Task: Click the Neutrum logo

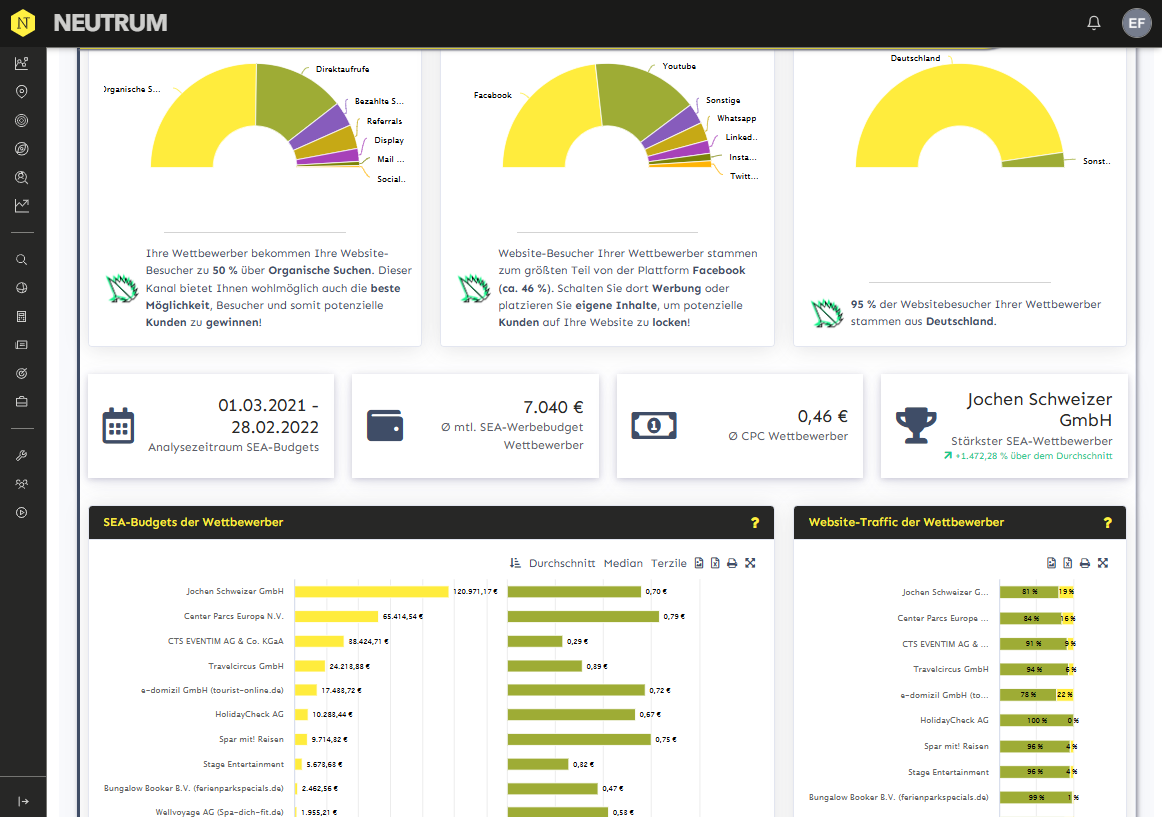Action: pyautogui.click(x=23, y=23)
